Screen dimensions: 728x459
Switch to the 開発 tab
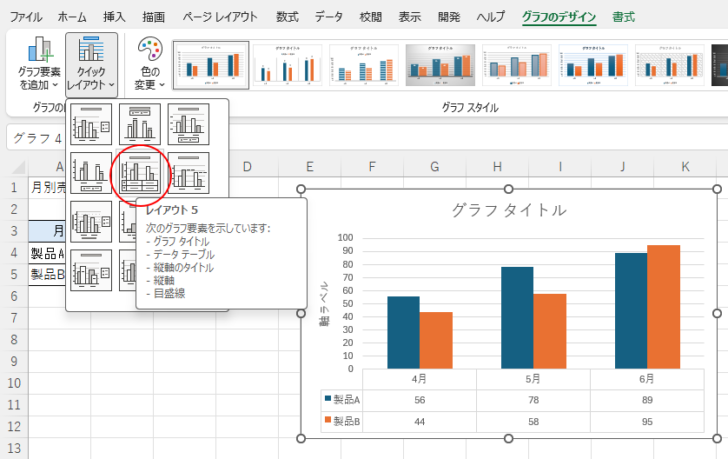(x=449, y=17)
